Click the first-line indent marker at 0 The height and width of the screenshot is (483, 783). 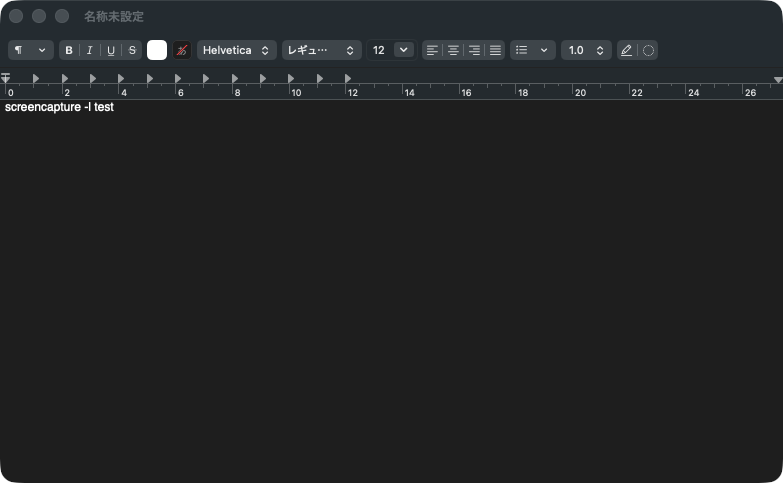[5, 74]
